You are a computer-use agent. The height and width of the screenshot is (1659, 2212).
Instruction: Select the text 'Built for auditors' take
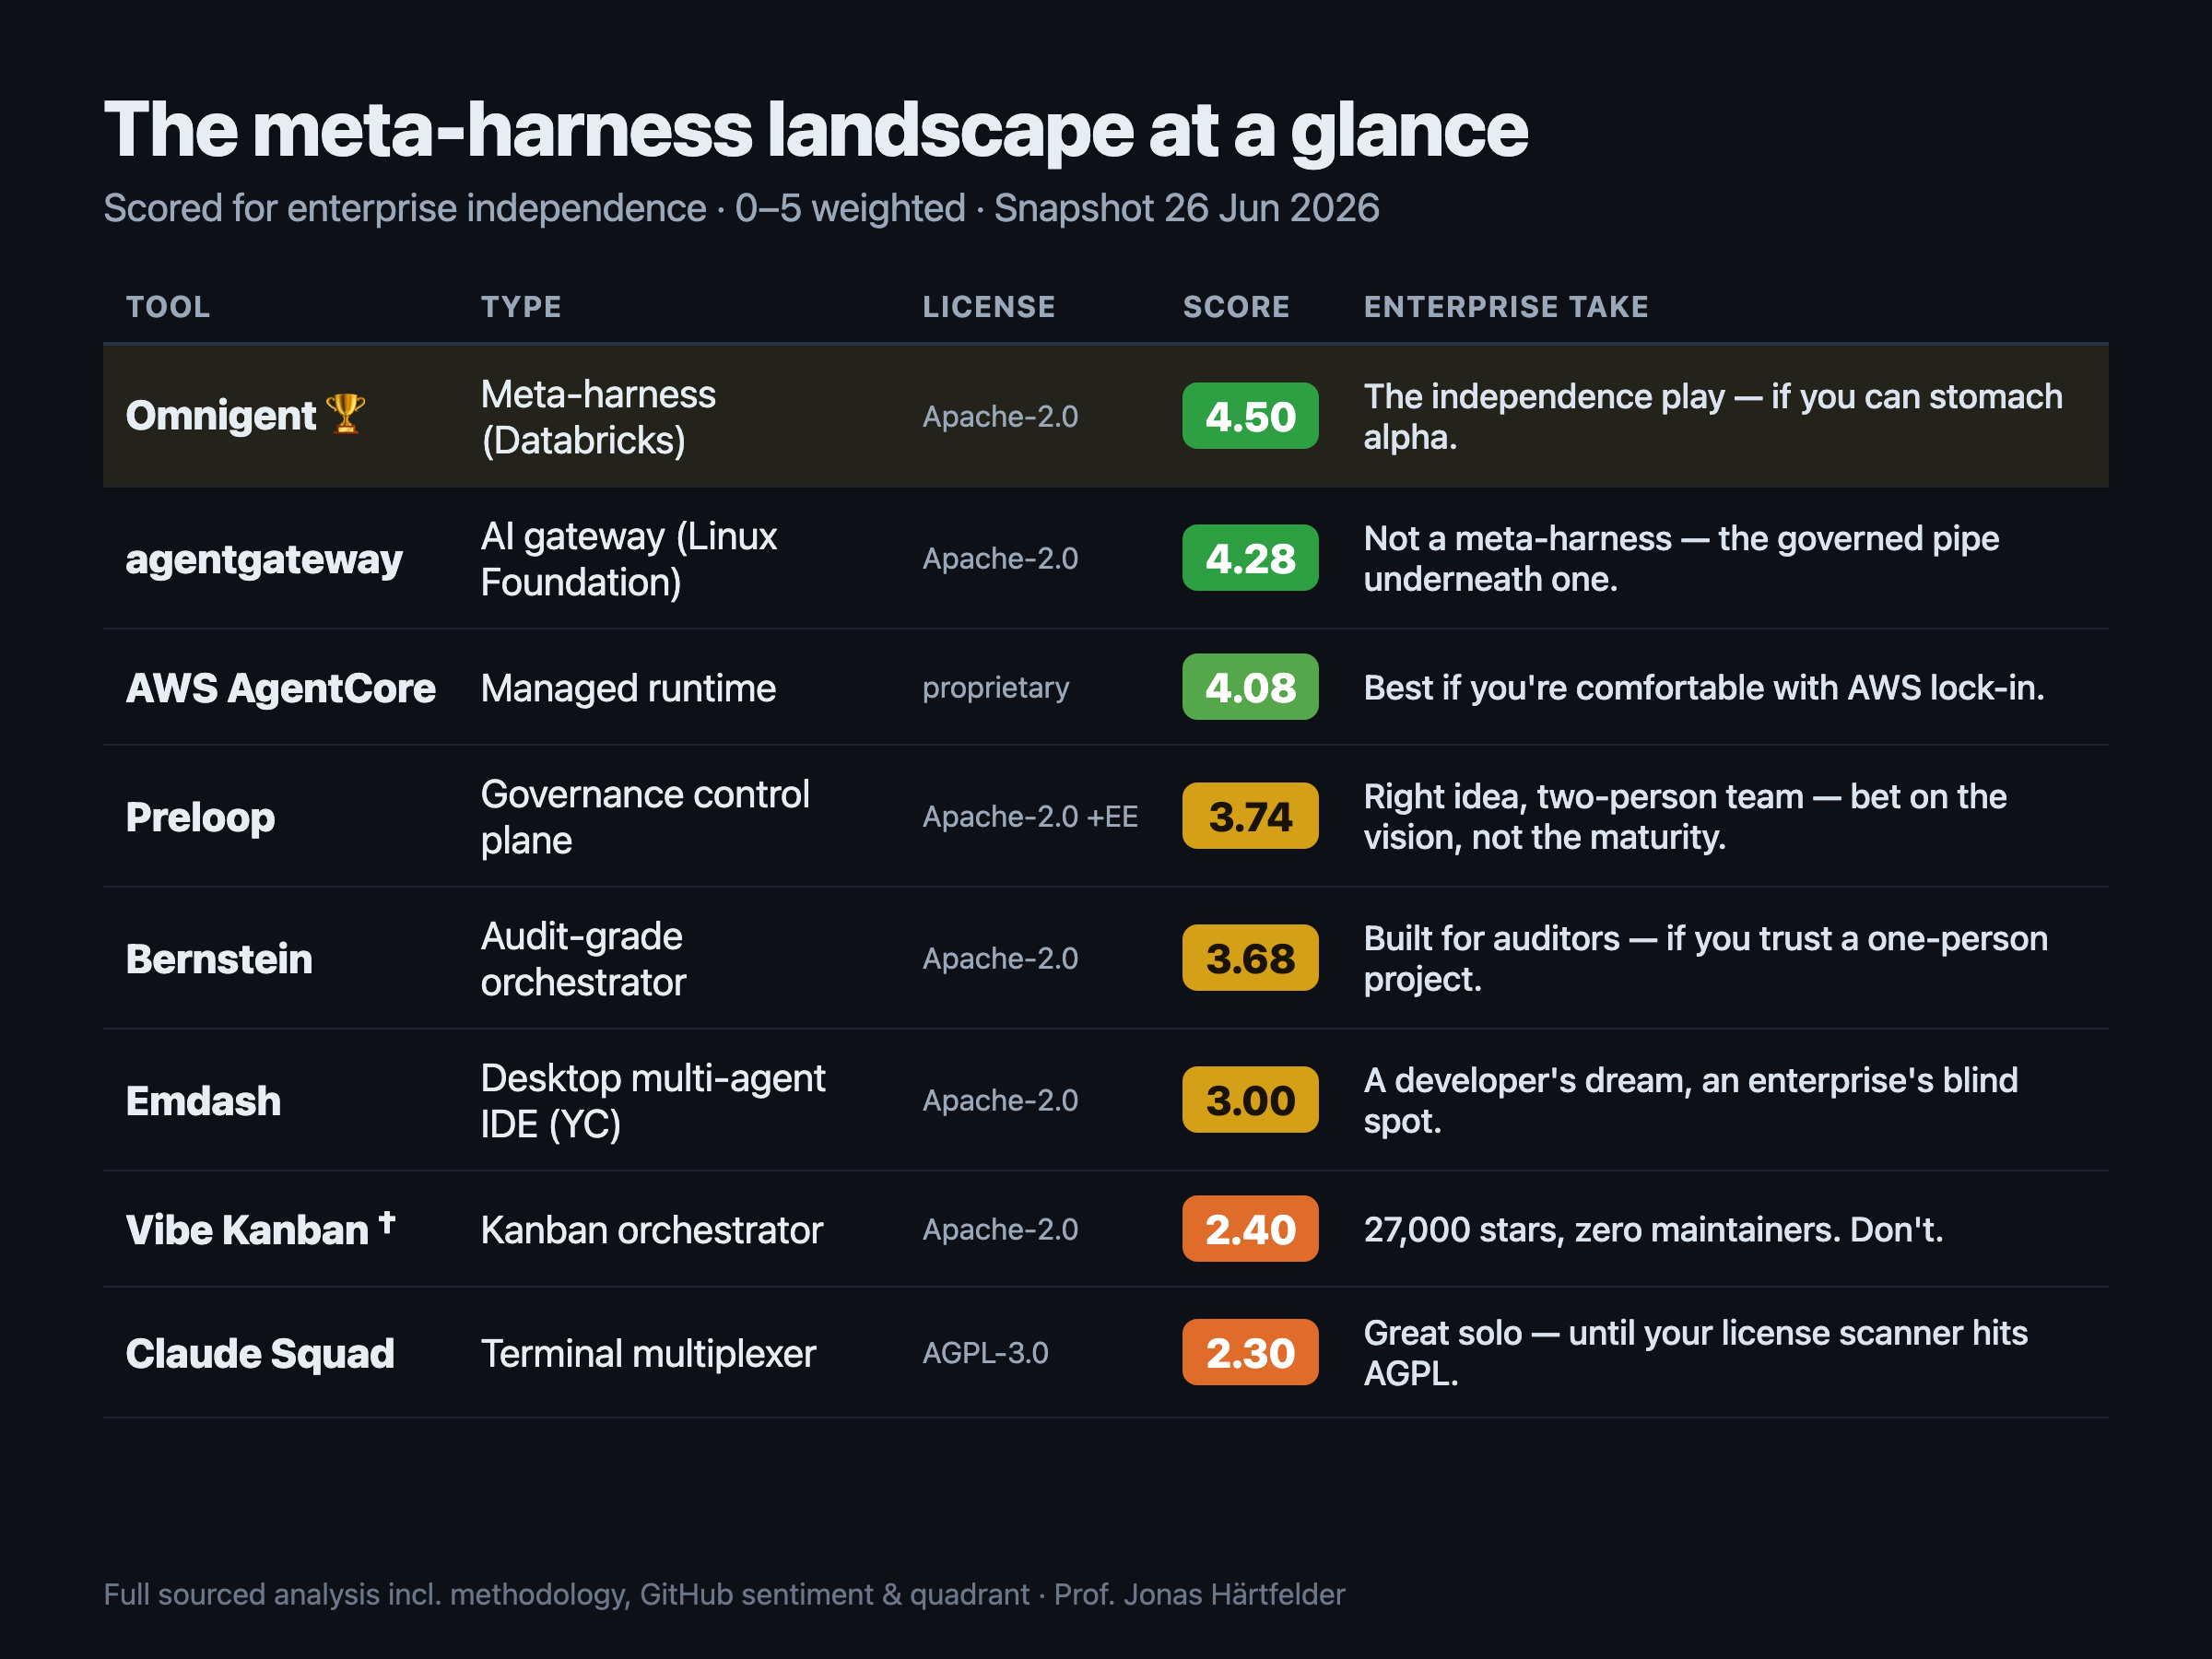[1706, 959]
